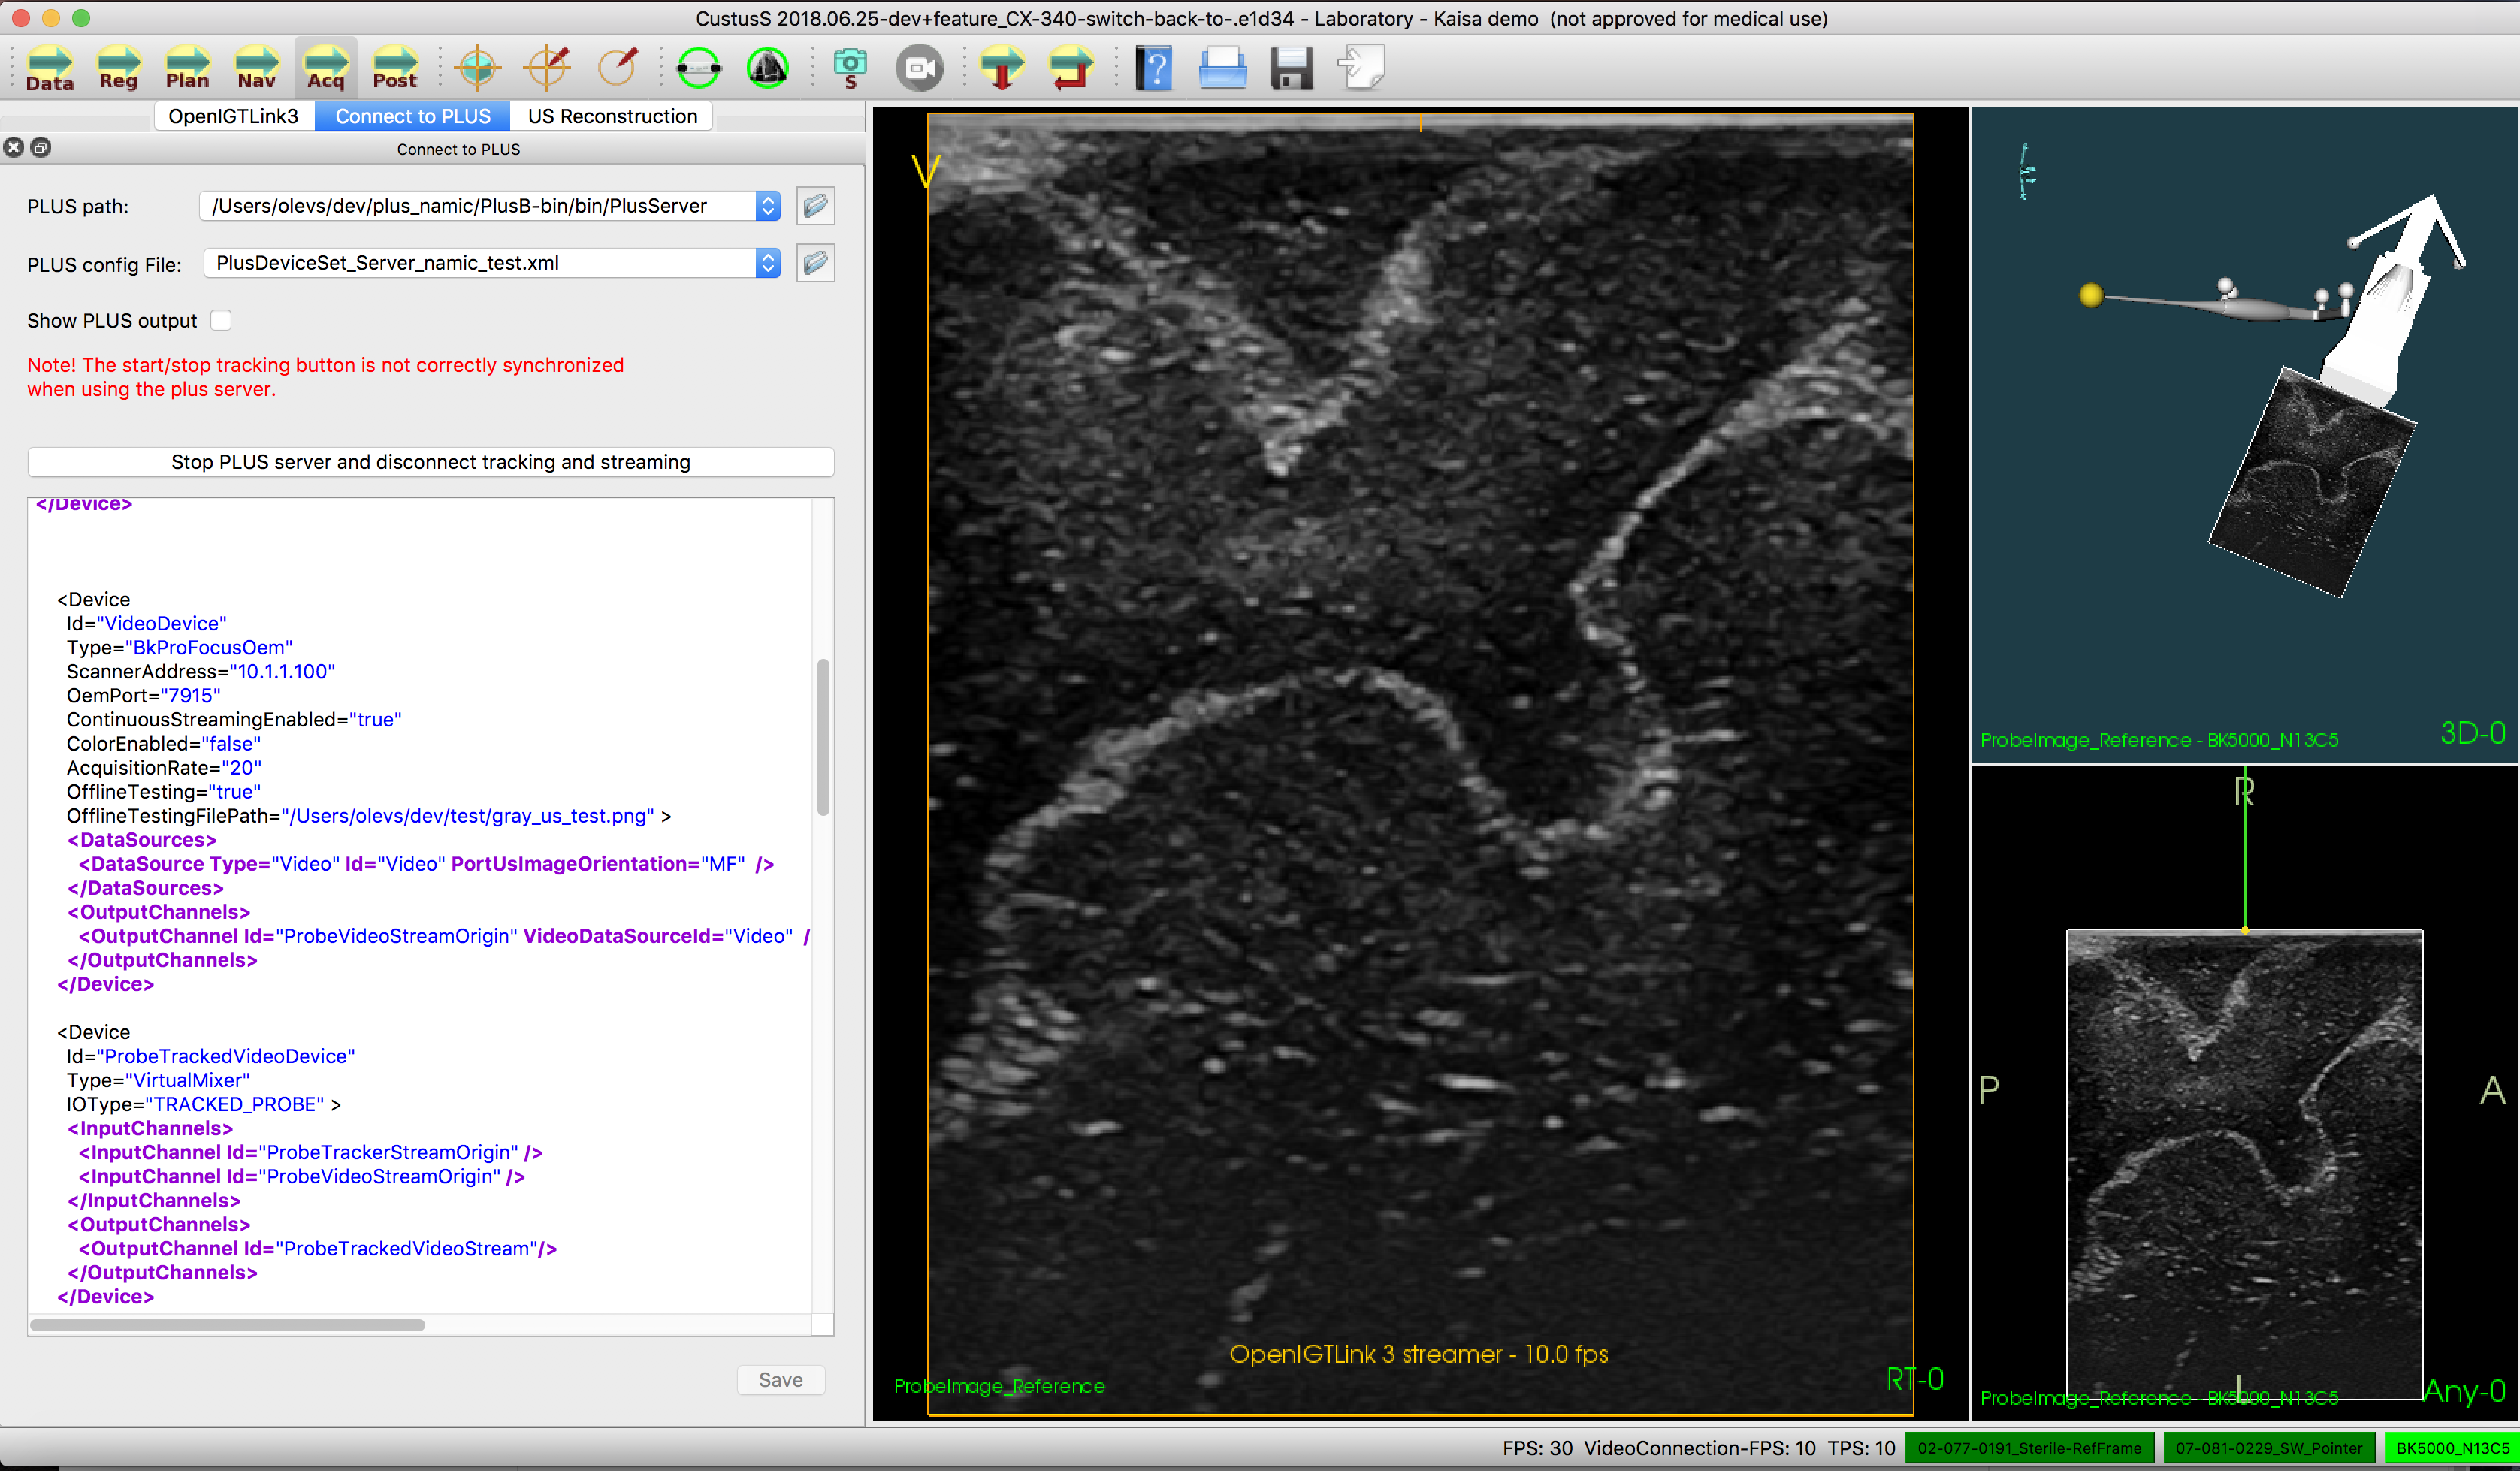
Task: Click the ultrasound streaming icon
Action: click(767, 68)
